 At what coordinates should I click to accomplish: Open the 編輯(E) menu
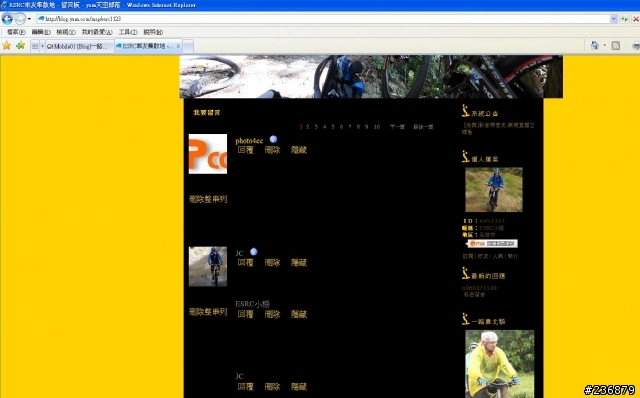[x=41, y=32]
